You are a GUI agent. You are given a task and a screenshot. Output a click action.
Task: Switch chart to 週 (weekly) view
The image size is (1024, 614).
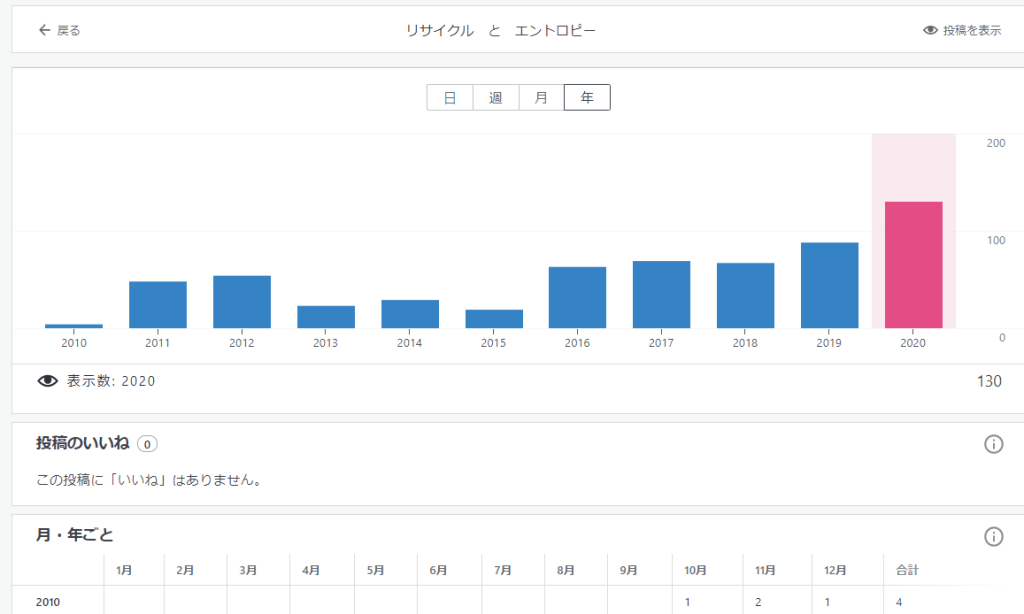(496, 98)
